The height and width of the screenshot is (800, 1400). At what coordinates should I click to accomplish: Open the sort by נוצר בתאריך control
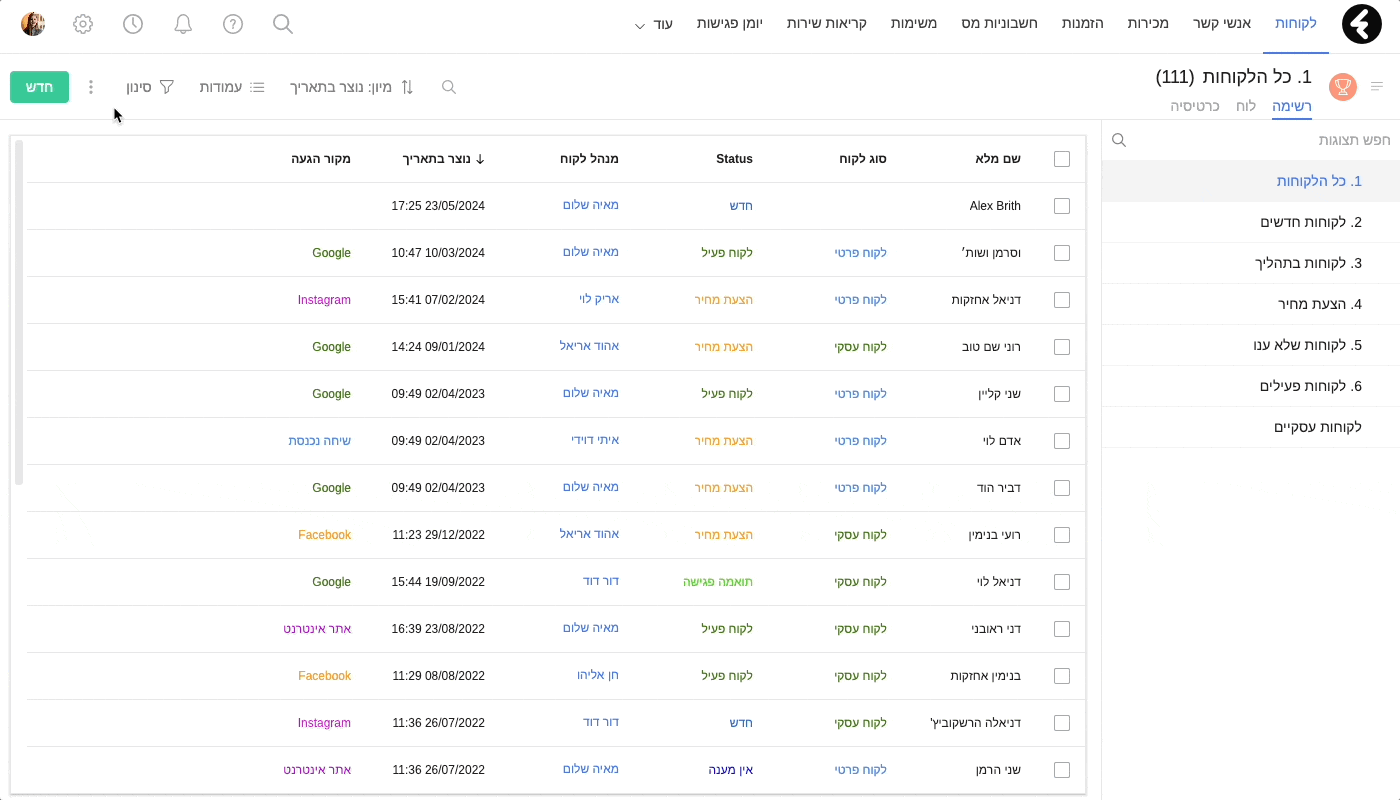click(x=352, y=87)
